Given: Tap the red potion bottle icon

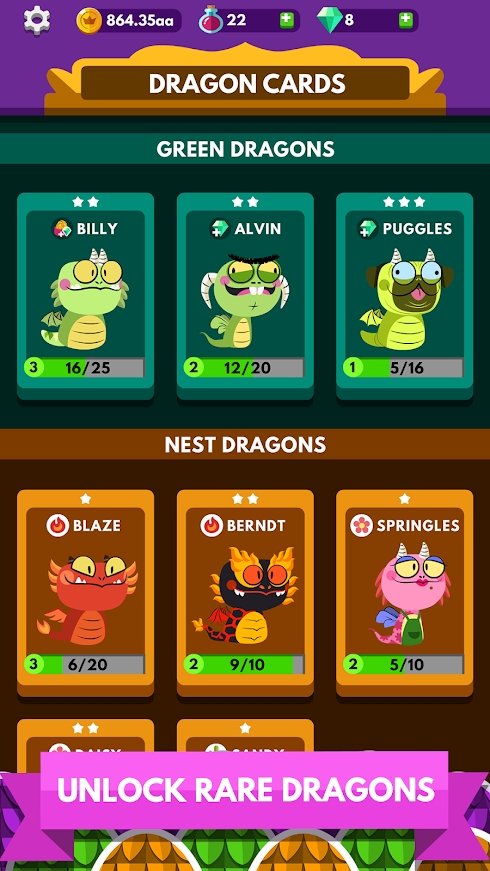Looking at the screenshot, I should [211, 21].
